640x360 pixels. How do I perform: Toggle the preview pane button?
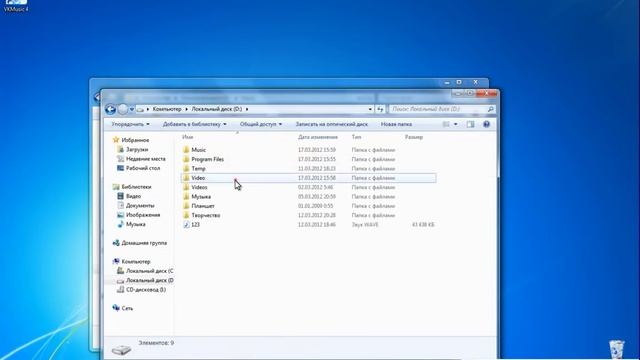pos(470,124)
